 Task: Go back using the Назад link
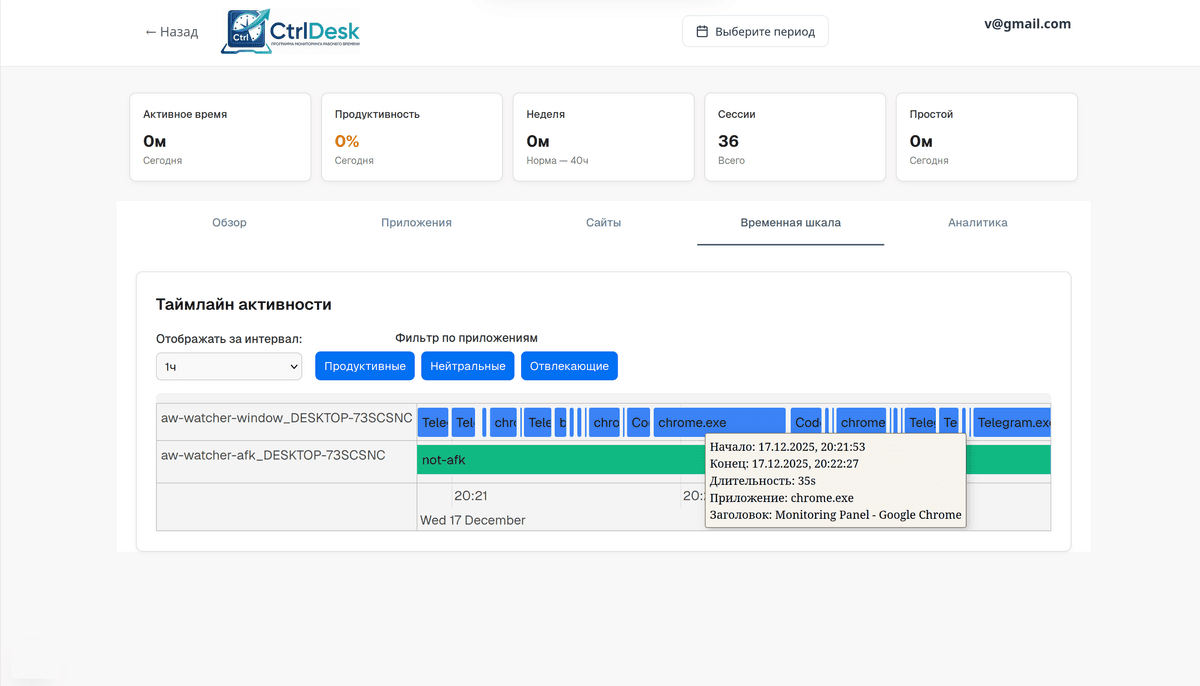[172, 32]
